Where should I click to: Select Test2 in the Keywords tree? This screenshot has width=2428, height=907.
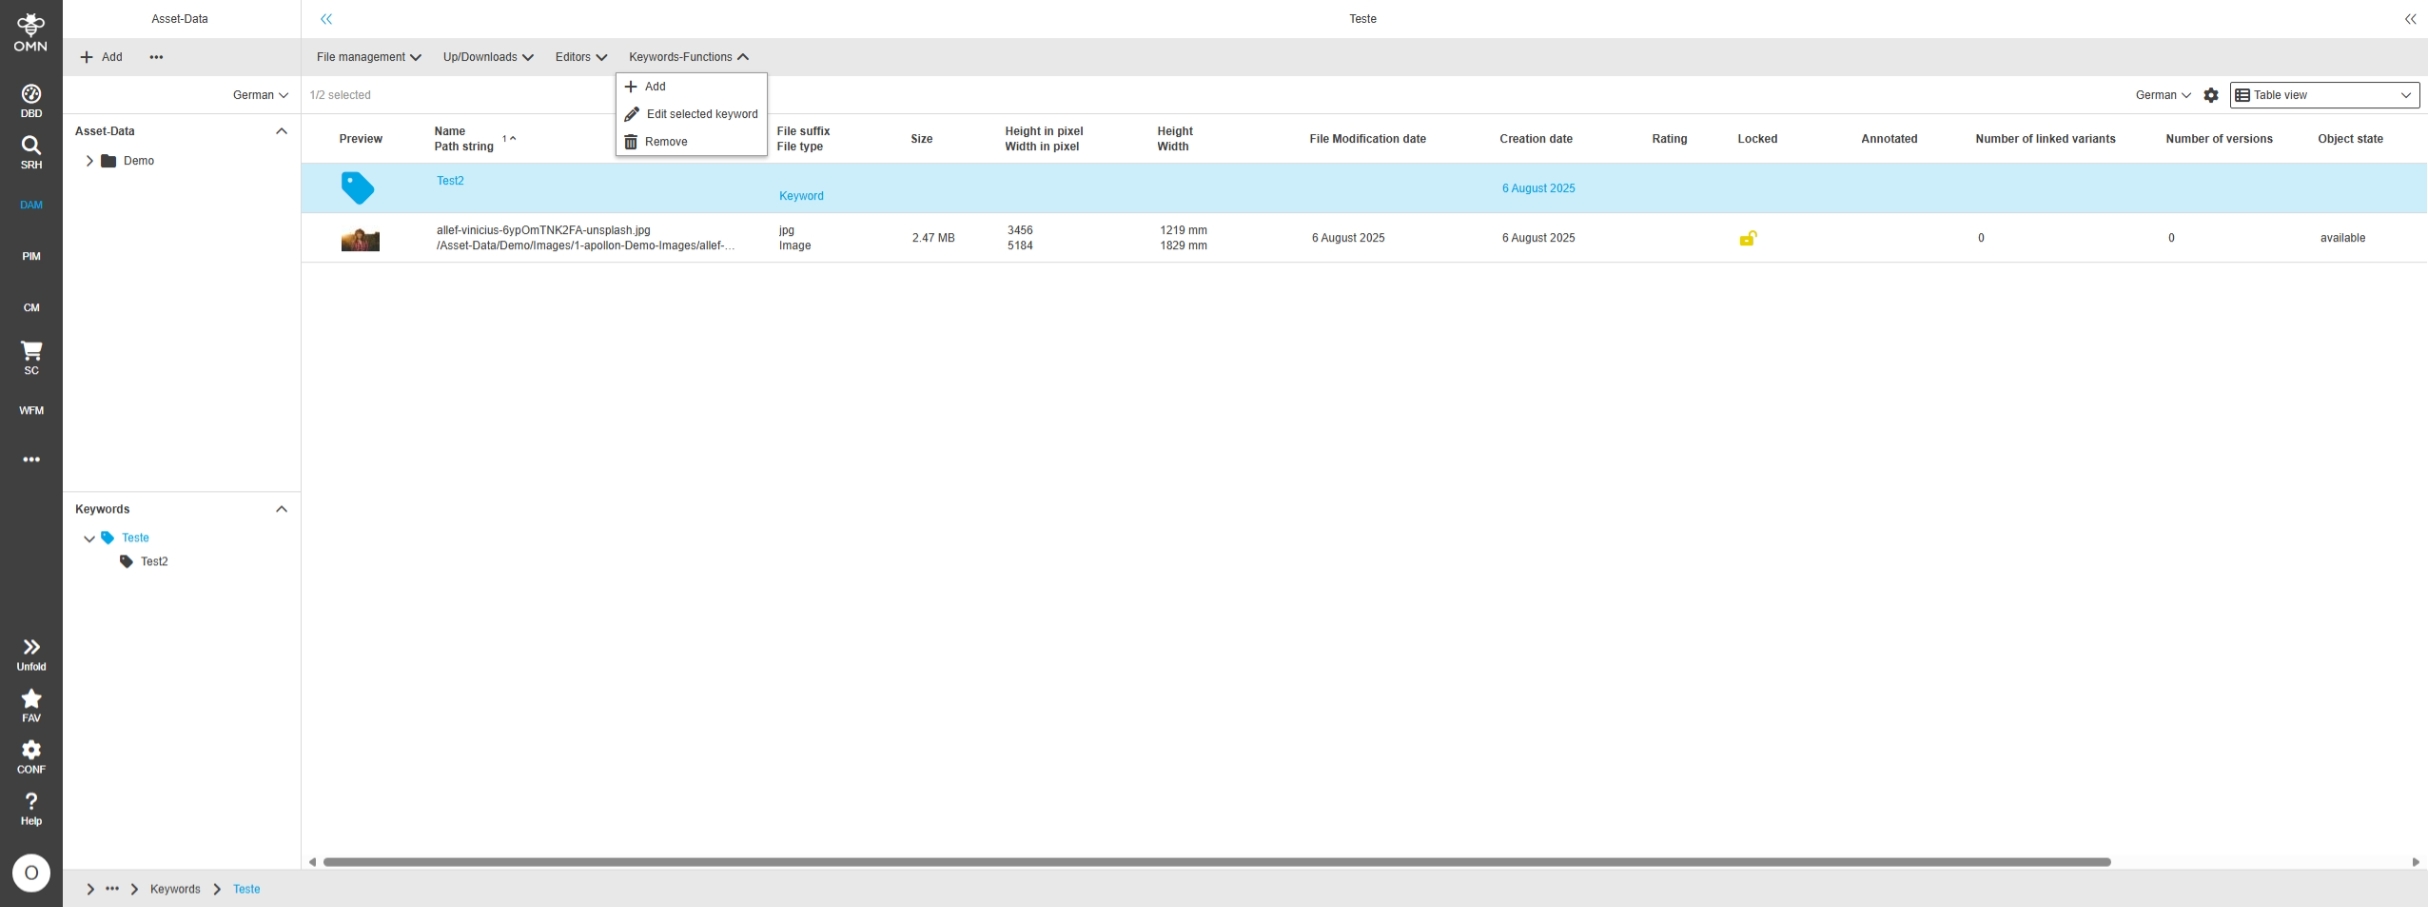[154, 562]
